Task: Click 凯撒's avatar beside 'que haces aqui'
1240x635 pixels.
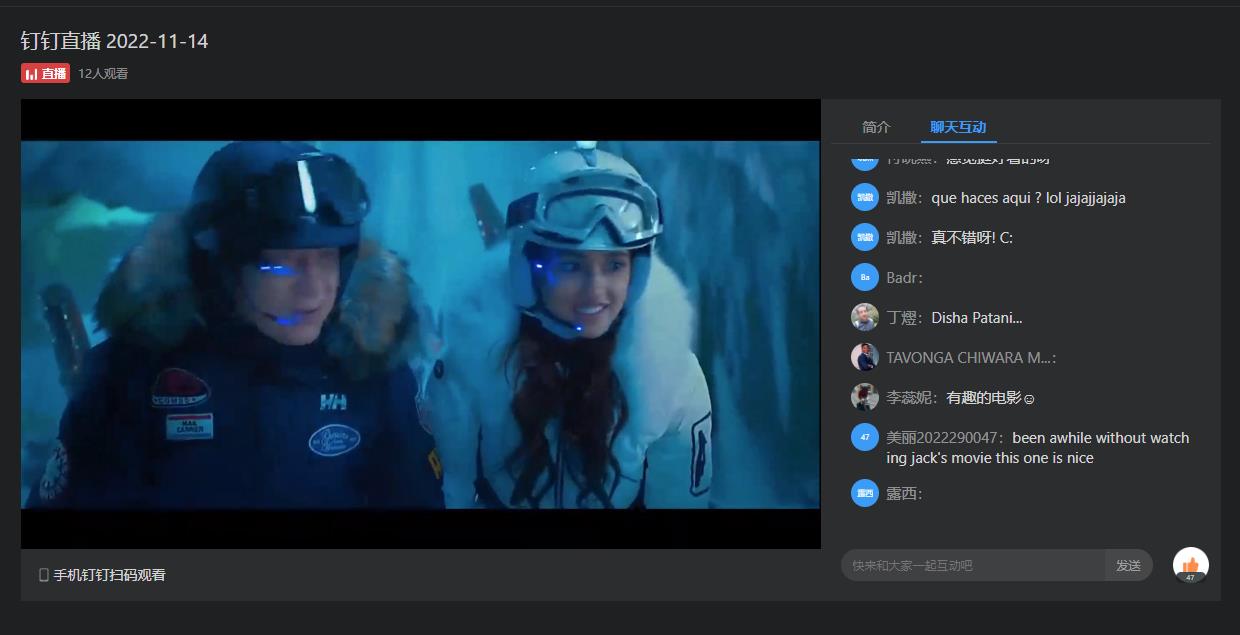Action: [x=864, y=197]
